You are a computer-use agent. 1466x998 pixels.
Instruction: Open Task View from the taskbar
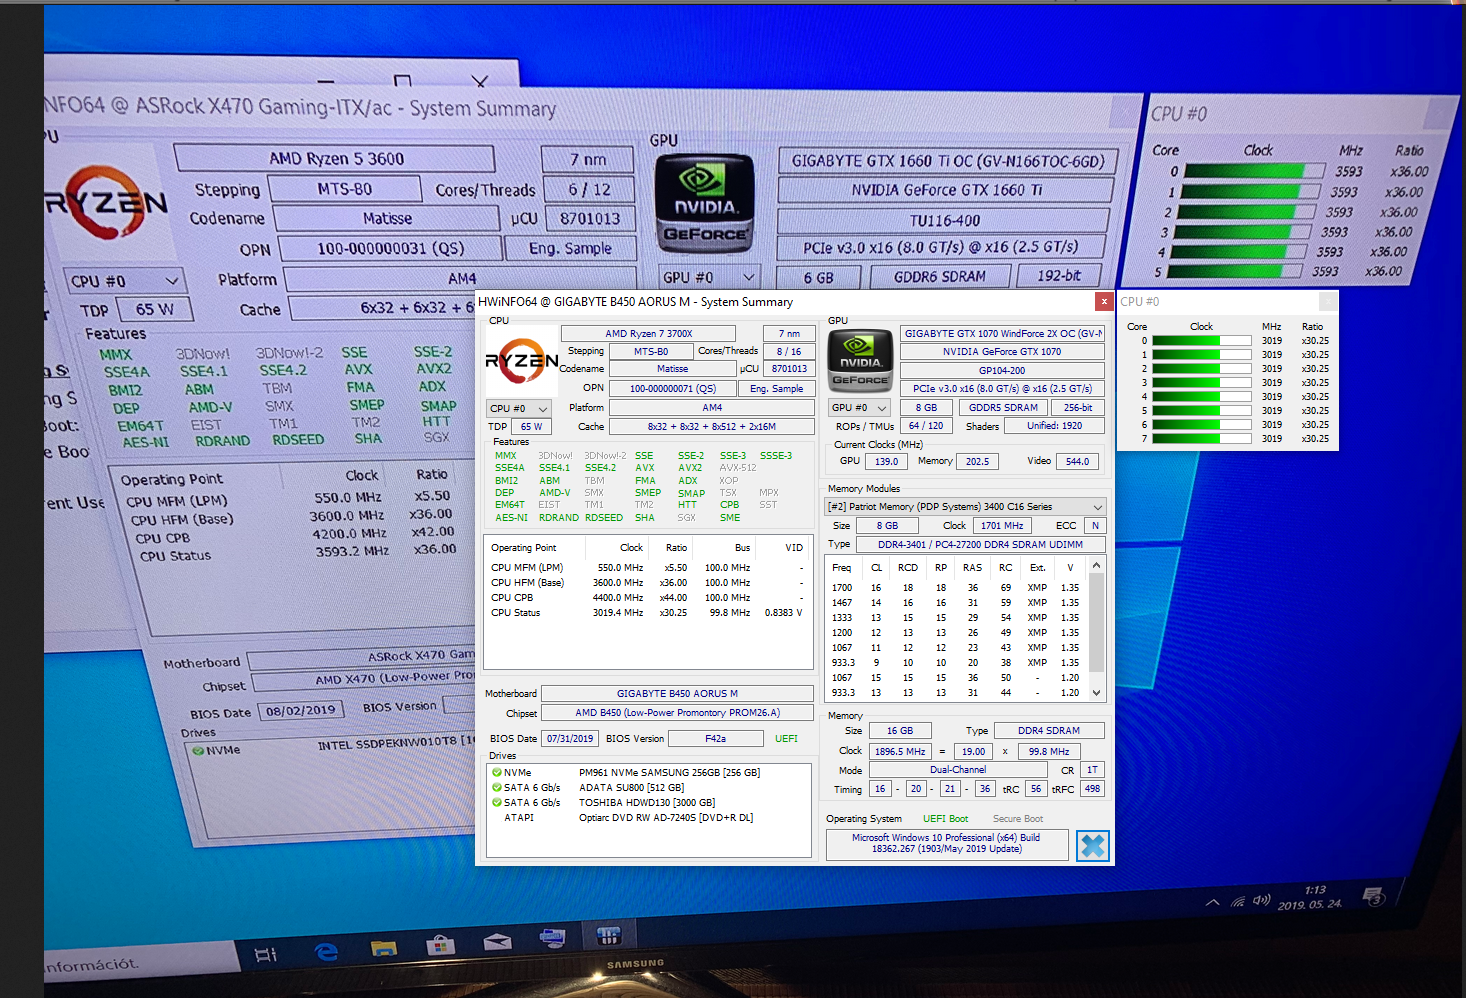click(x=265, y=954)
